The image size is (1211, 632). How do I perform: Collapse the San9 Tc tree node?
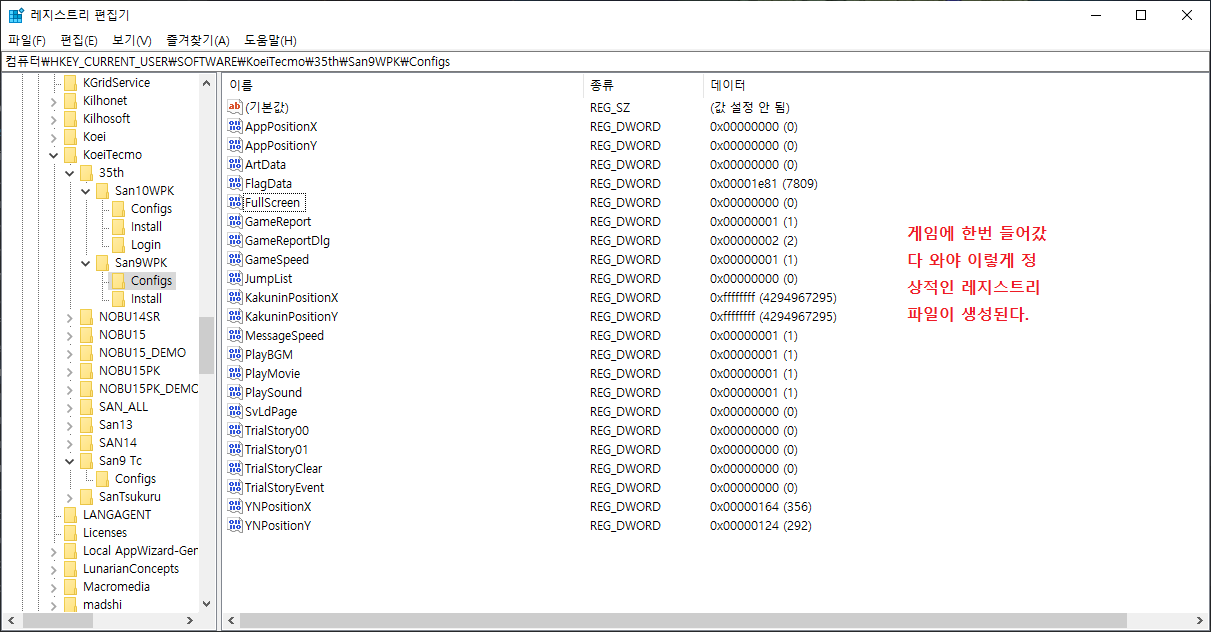pos(69,461)
